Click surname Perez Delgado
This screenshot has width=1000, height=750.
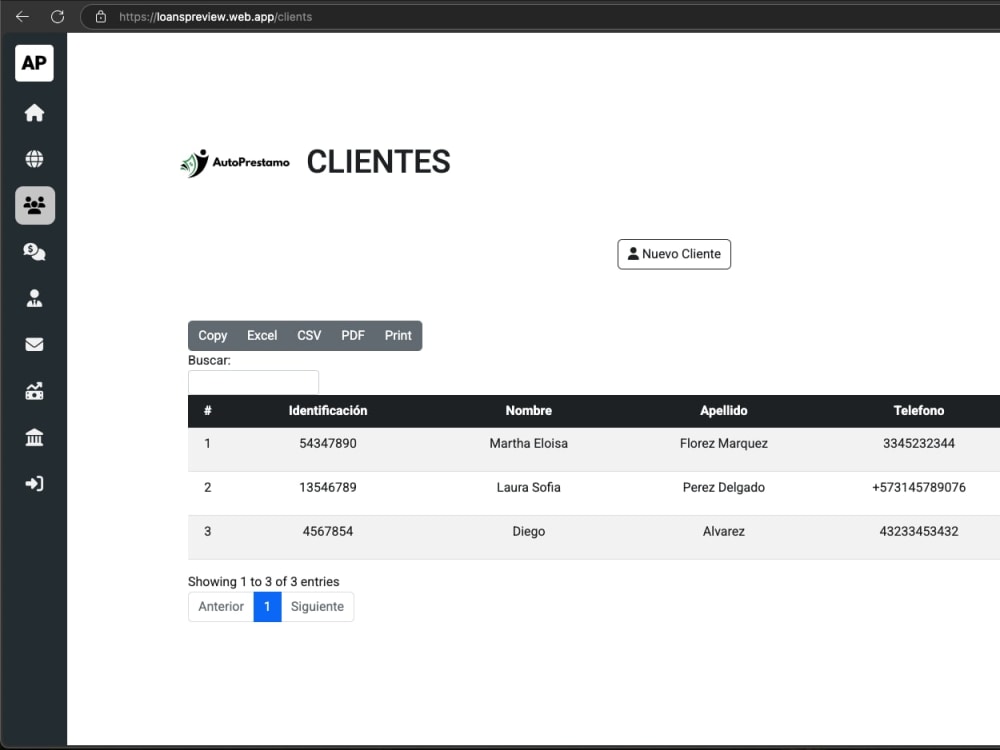pos(724,487)
